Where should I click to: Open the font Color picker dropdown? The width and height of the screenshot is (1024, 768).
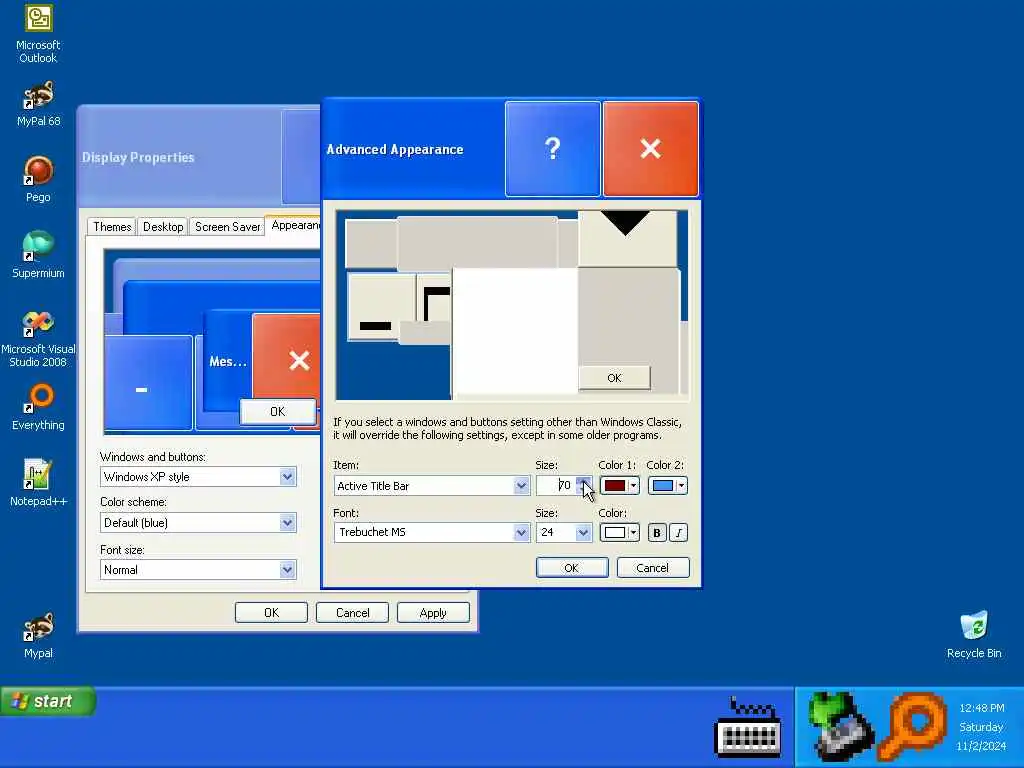point(619,533)
